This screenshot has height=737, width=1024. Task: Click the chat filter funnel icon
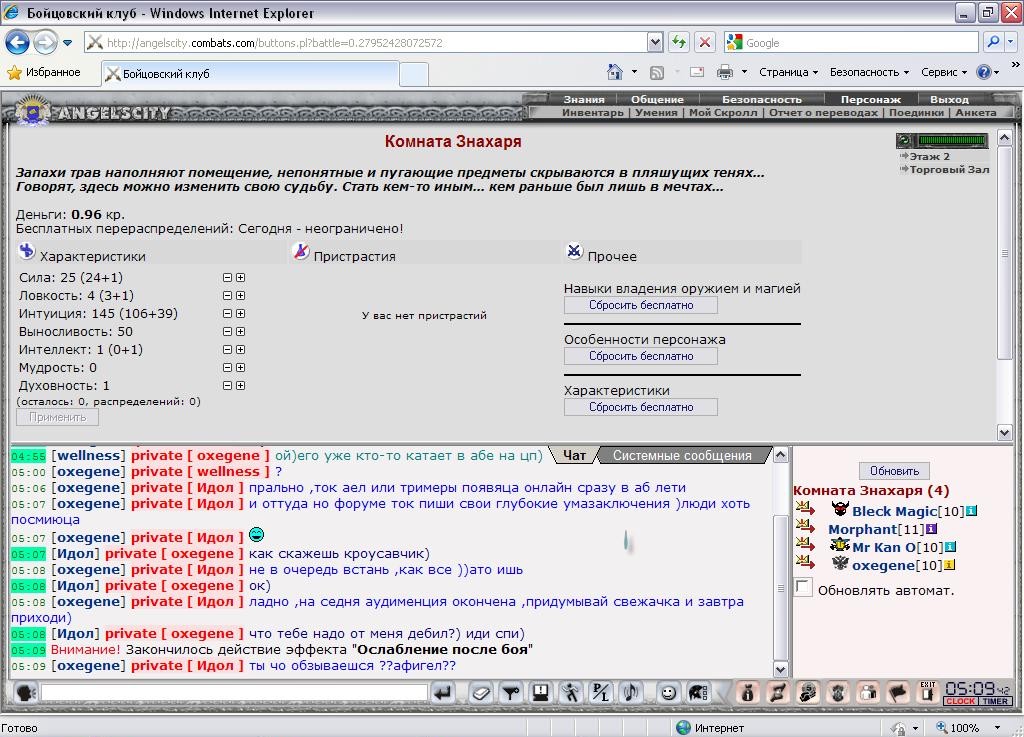click(x=511, y=693)
